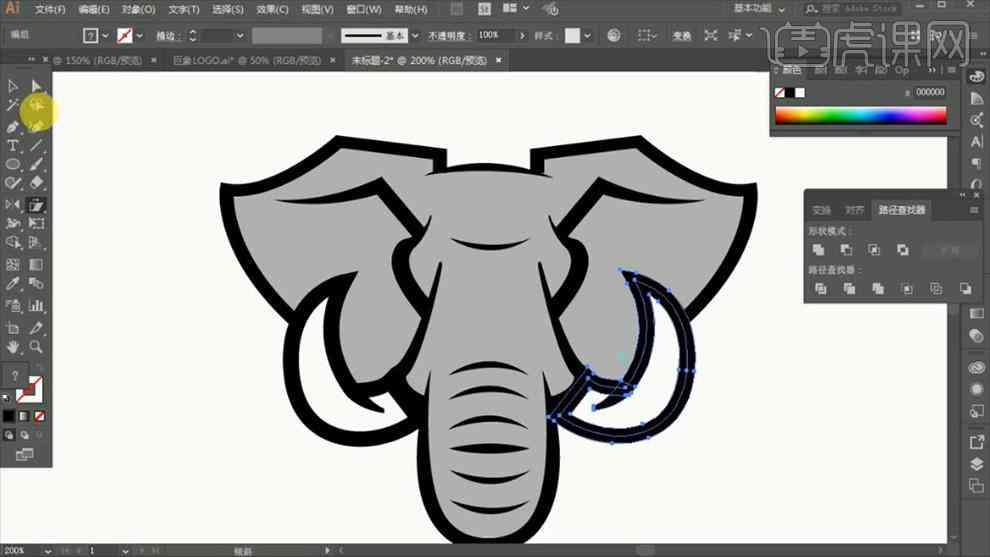Open the 对象(O) menu
The width and height of the screenshot is (990, 557).
click(x=139, y=9)
